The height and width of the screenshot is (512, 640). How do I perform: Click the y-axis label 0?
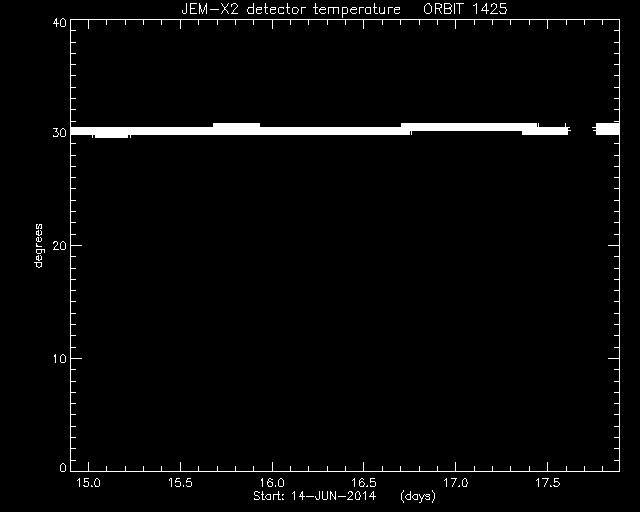point(63,467)
